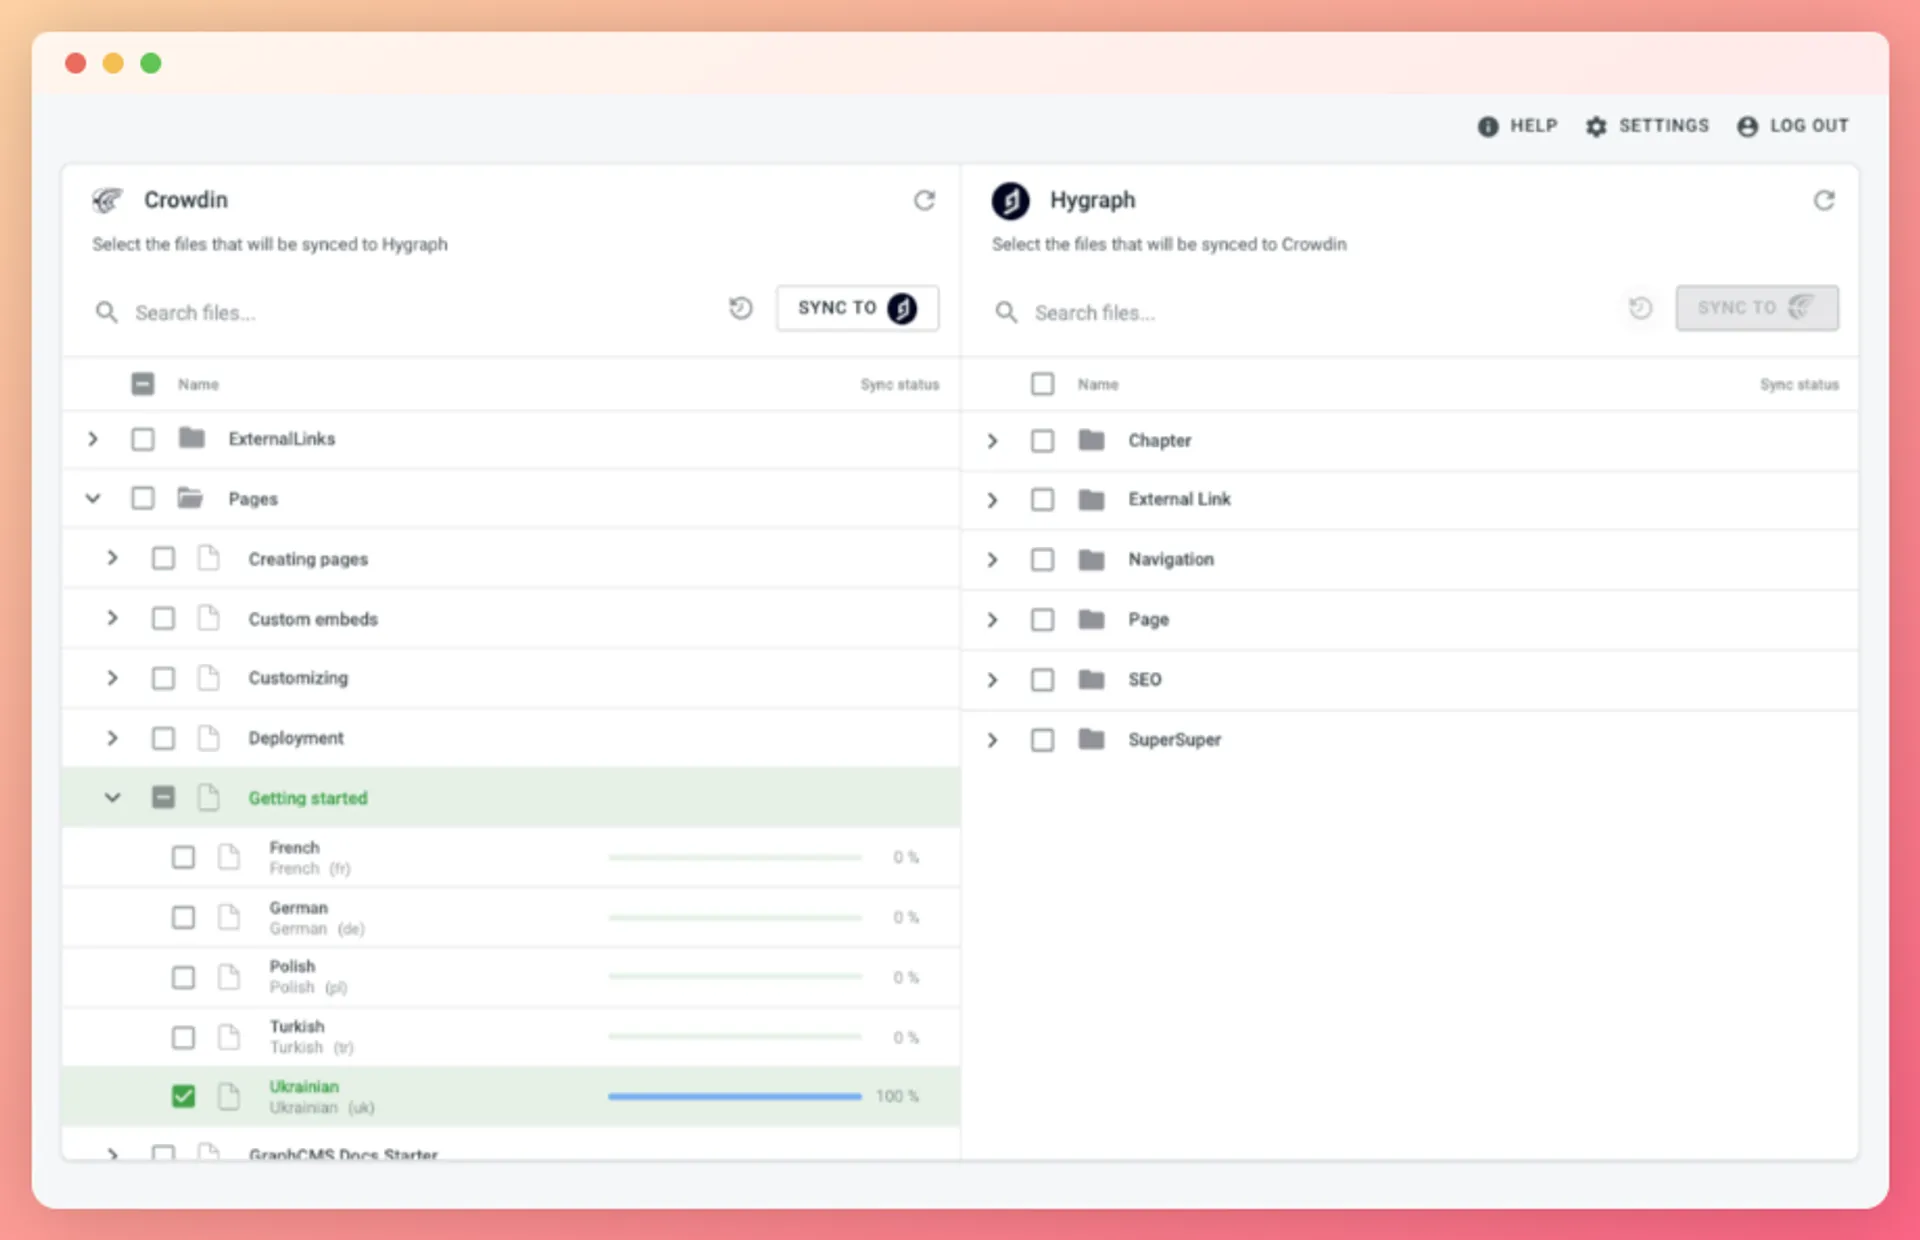Collapse the Pages folder
This screenshot has height=1240, width=1920.
(x=93, y=498)
